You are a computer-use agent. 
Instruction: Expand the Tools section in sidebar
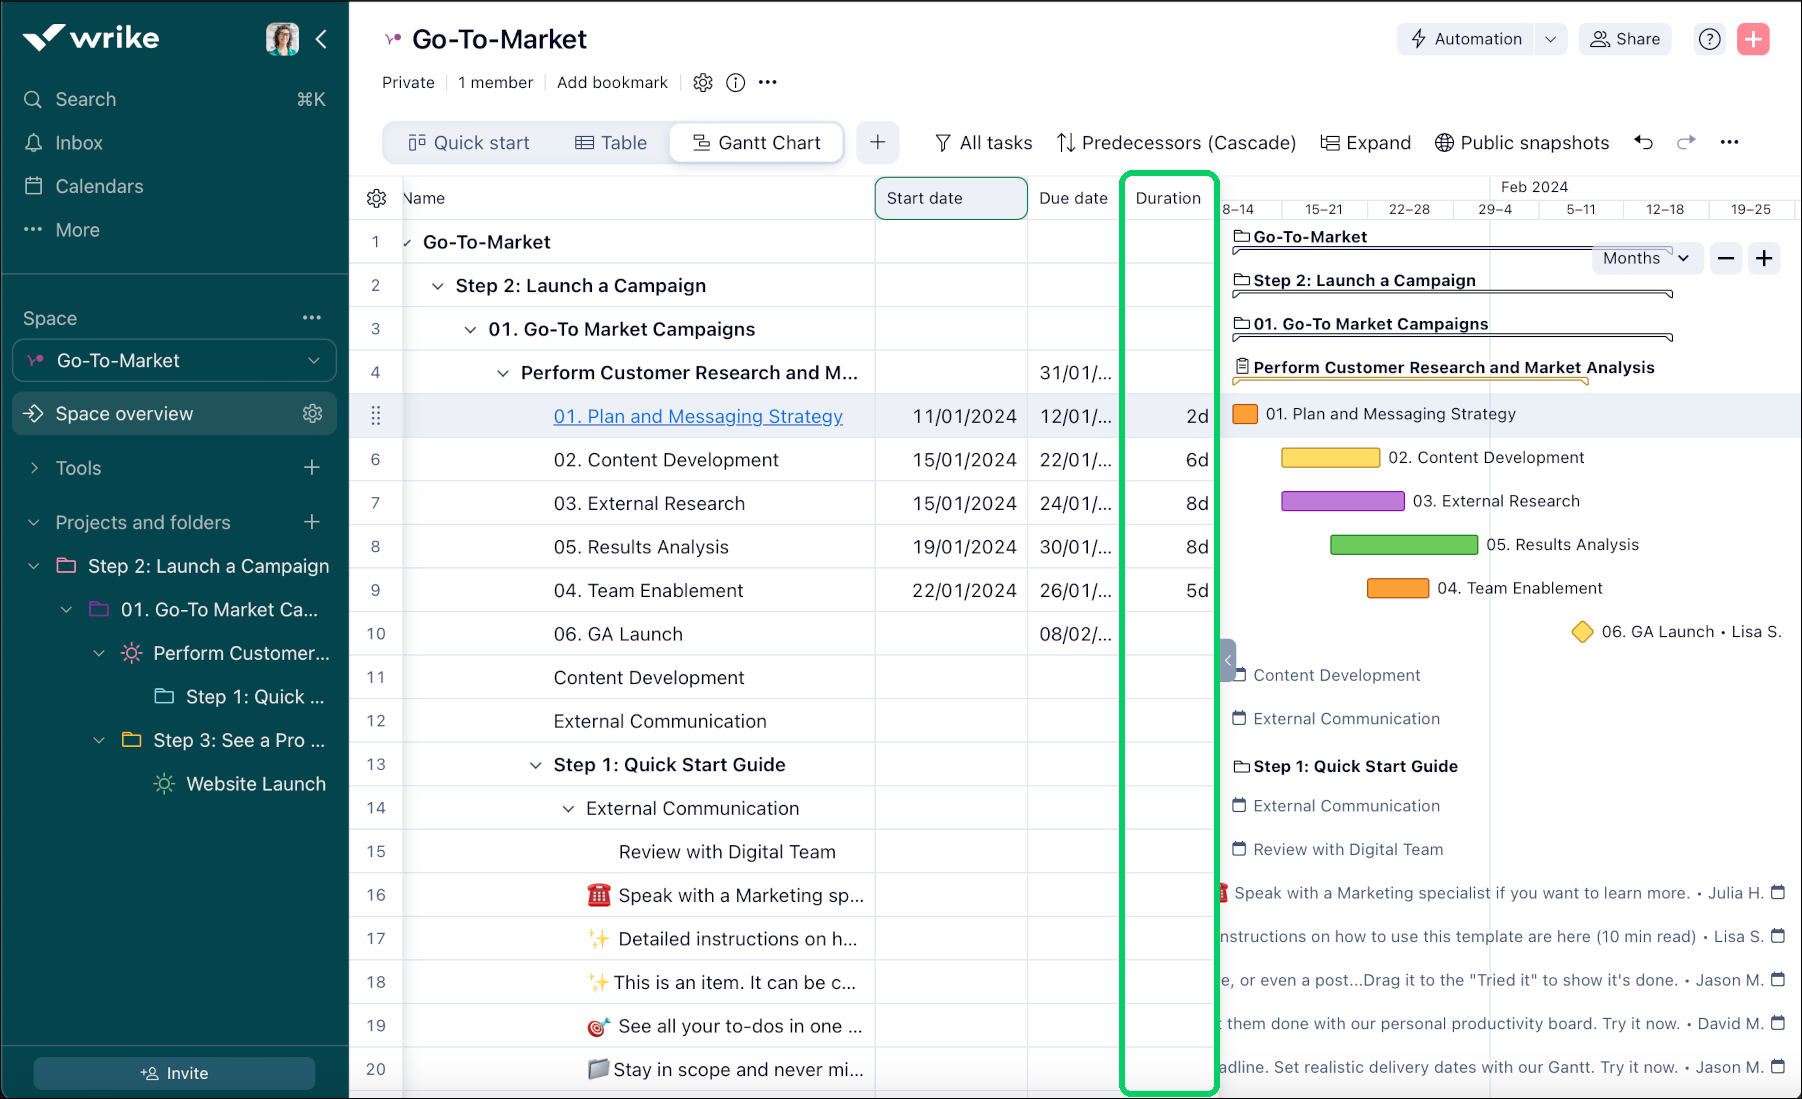(35, 468)
